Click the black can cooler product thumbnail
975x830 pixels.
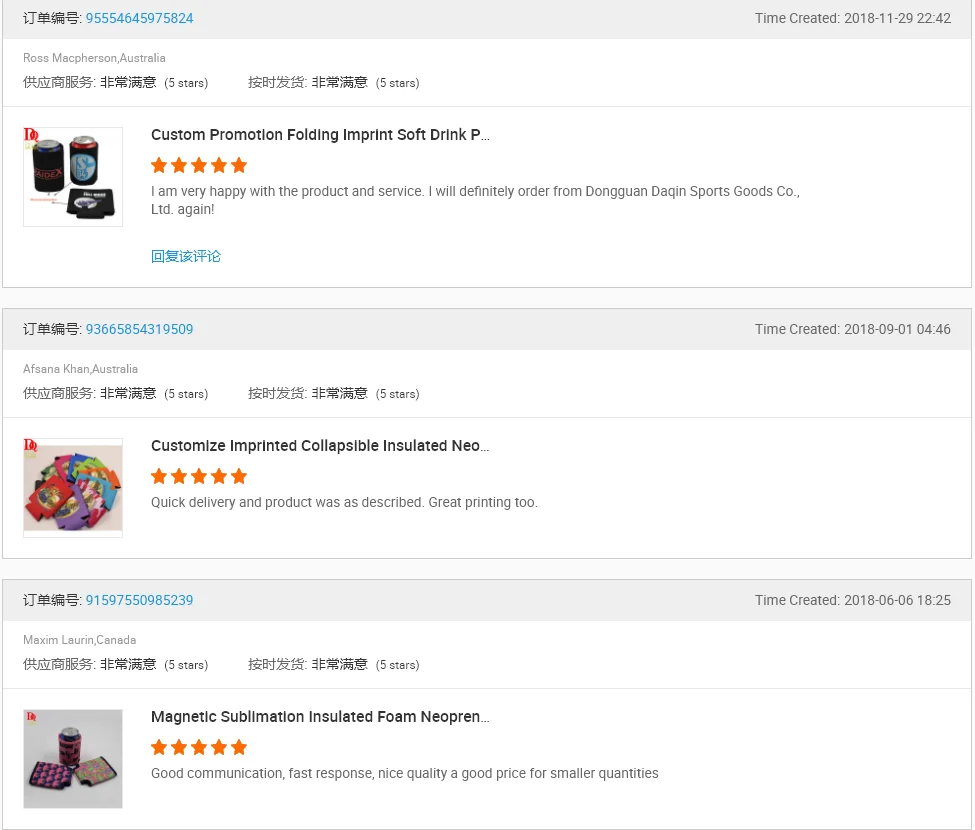73,177
